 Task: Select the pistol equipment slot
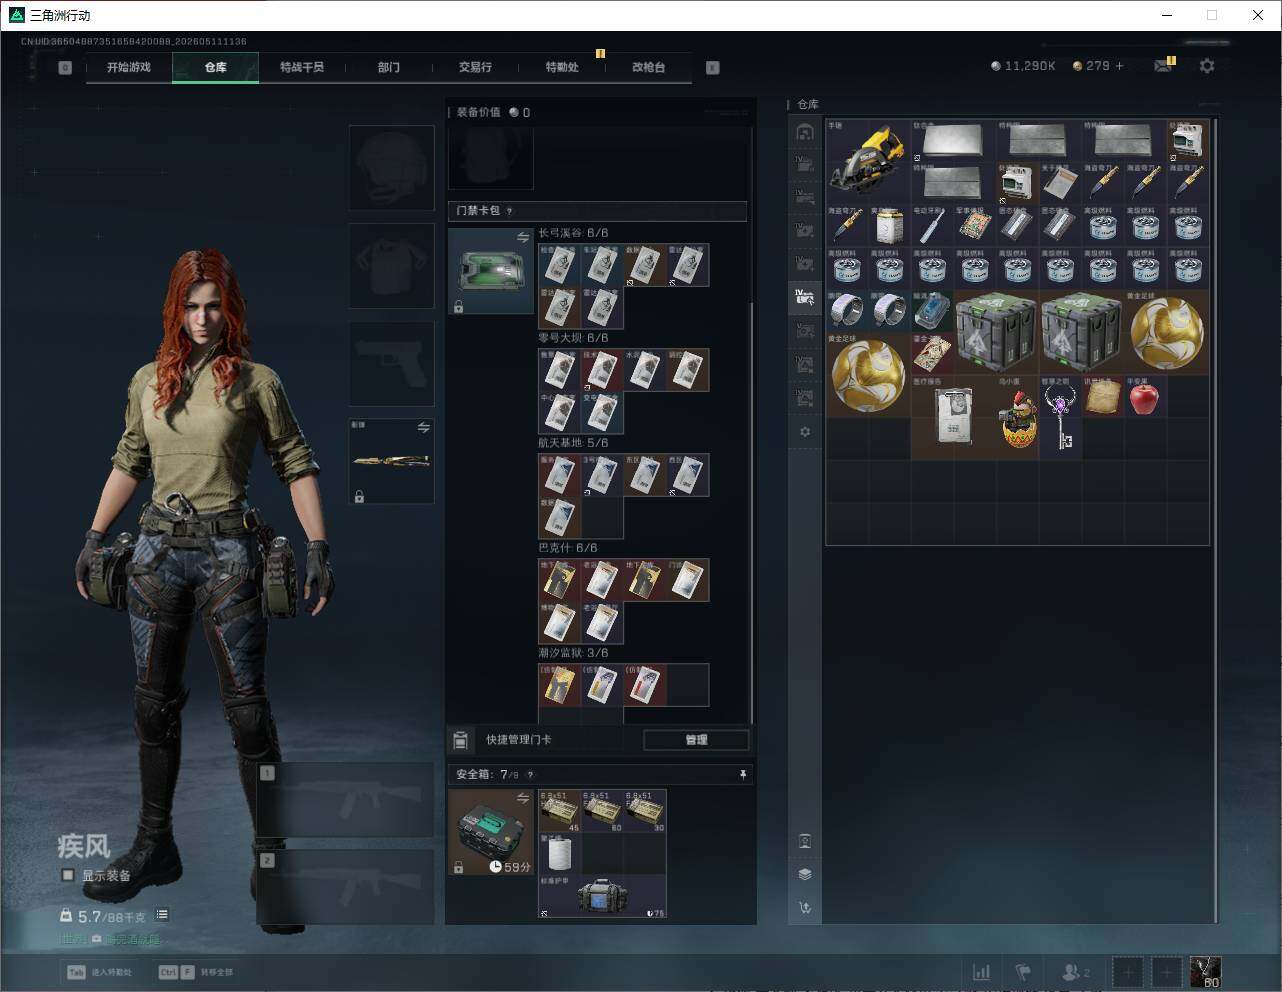click(391, 364)
